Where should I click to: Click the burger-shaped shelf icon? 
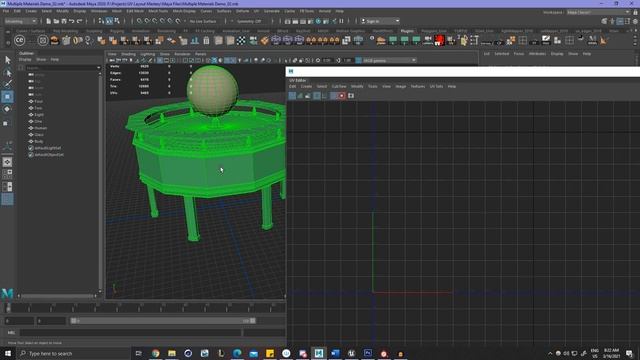54,40
